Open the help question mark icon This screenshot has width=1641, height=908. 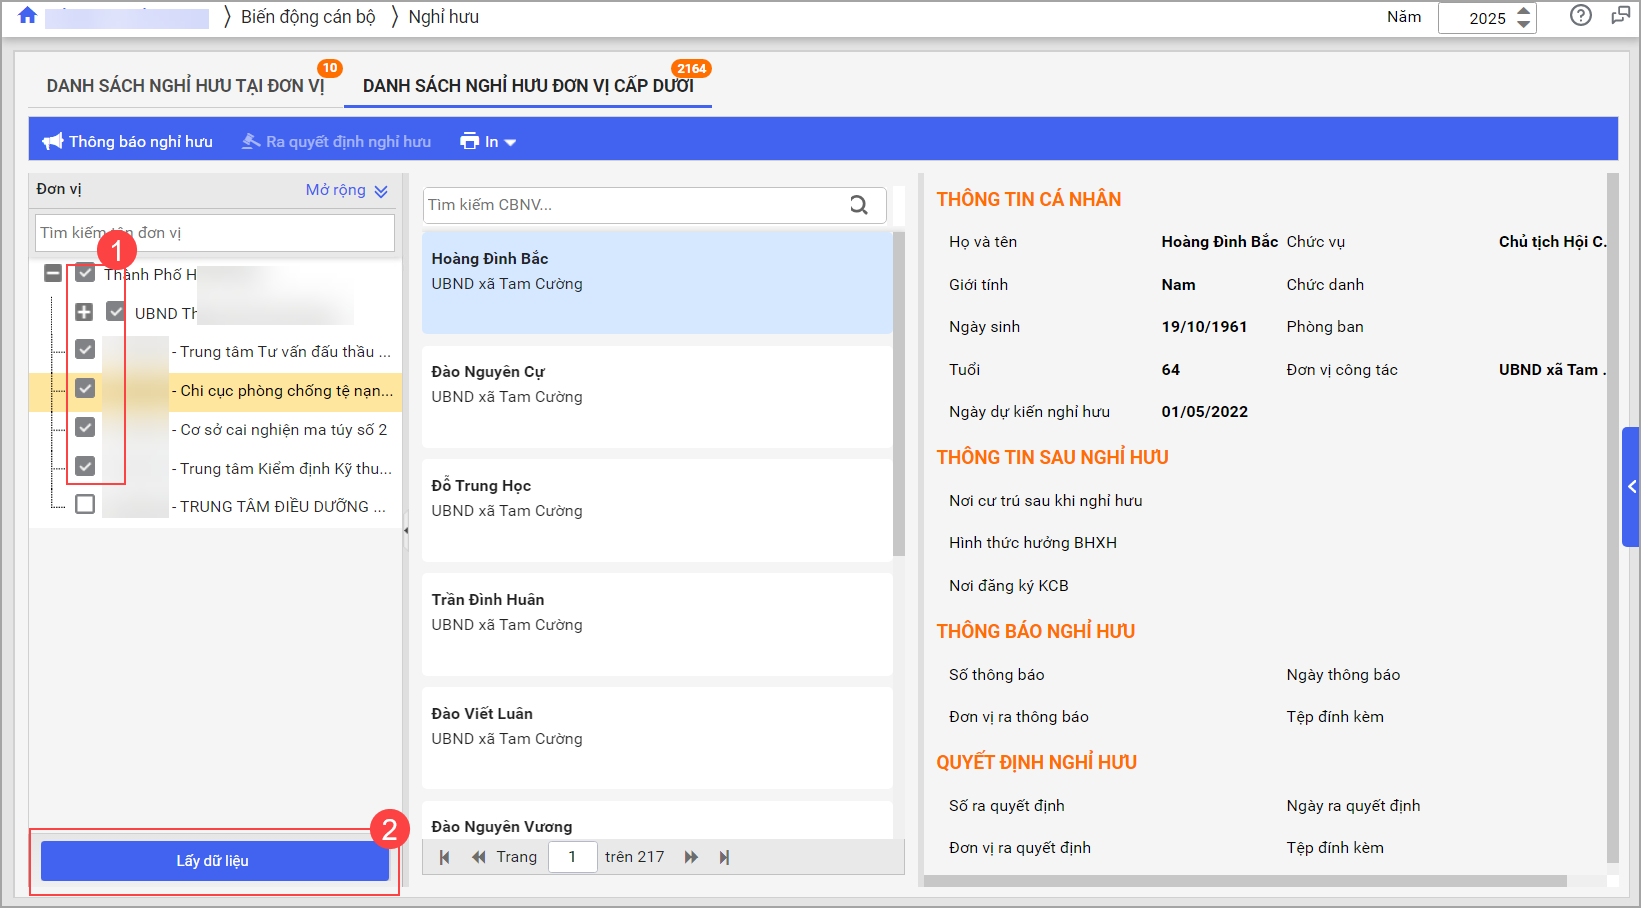[1580, 16]
